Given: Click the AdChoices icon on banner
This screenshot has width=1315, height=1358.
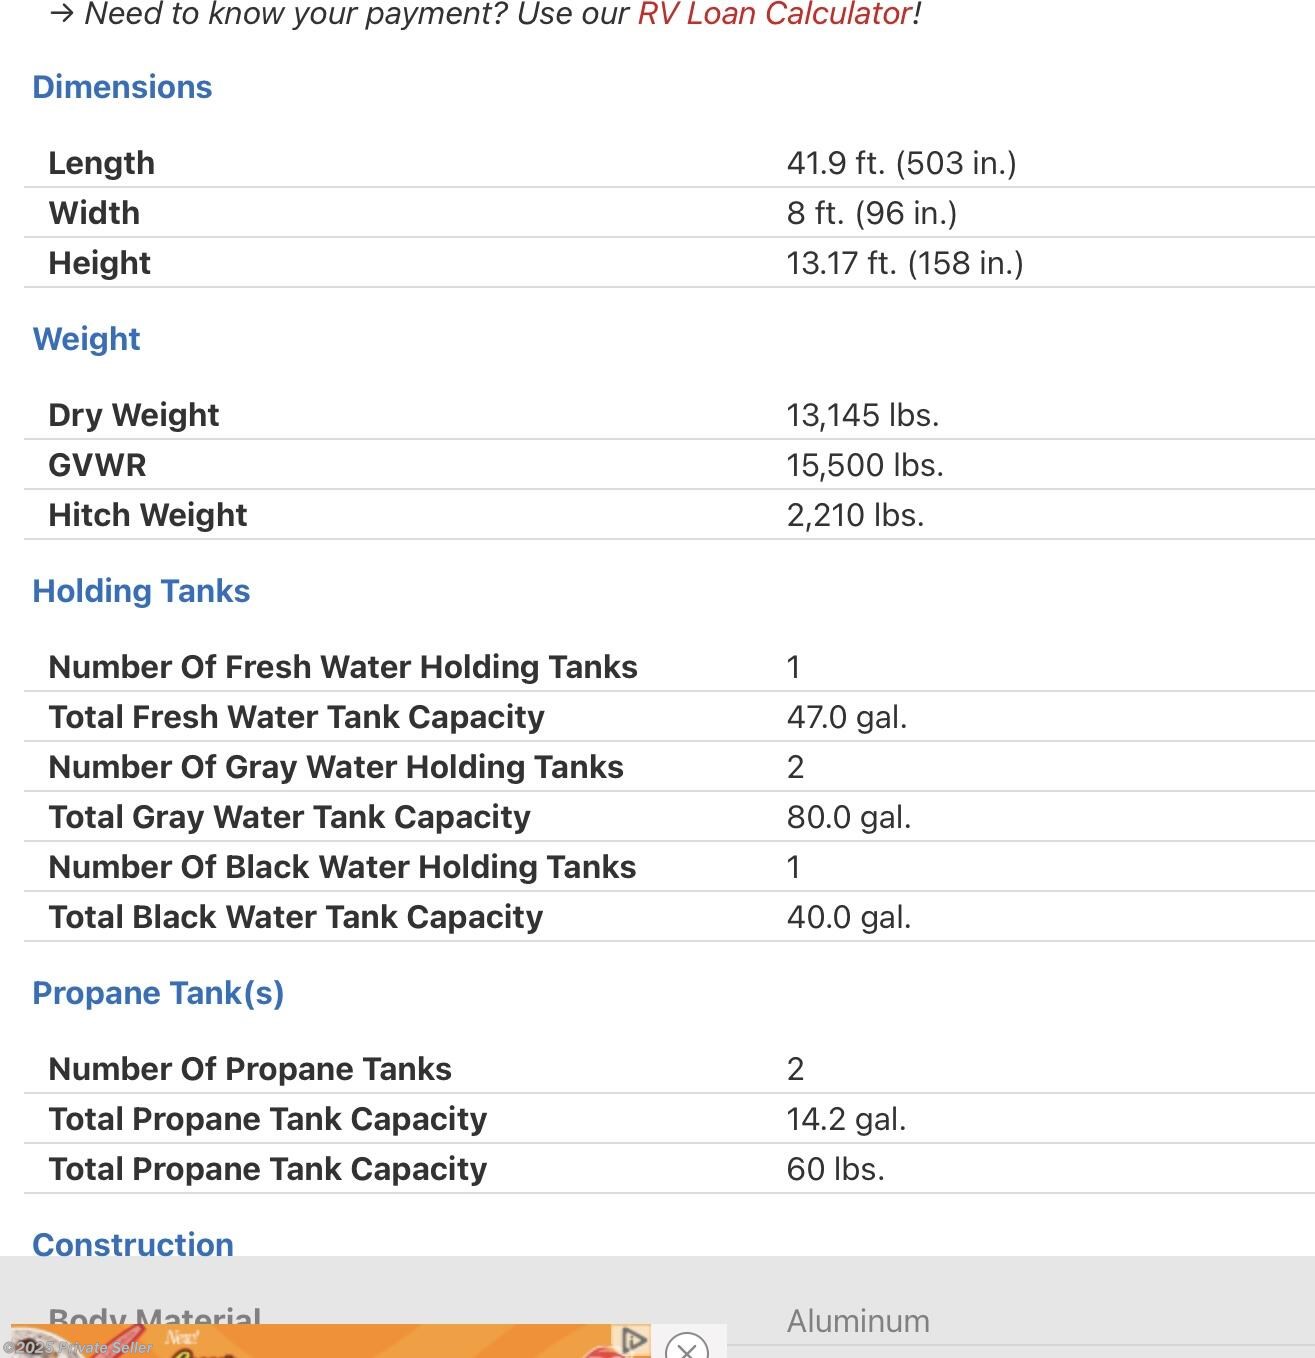Looking at the screenshot, I should (633, 1340).
